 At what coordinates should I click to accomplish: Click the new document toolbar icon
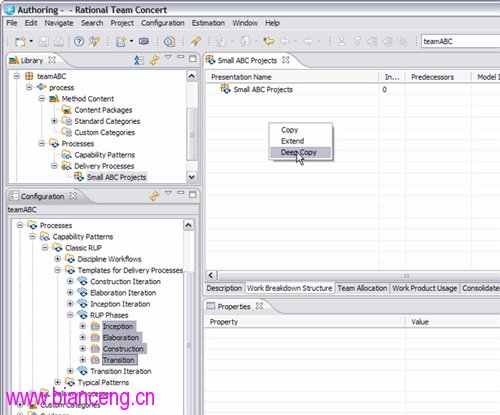click(121, 41)
